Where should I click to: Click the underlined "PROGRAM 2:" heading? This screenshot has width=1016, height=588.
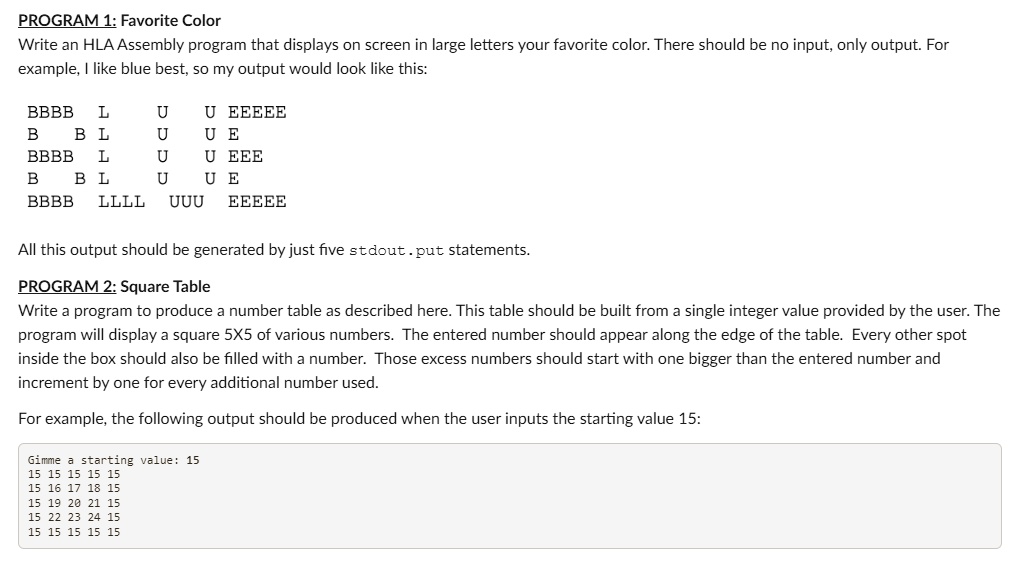click(67, 287)
